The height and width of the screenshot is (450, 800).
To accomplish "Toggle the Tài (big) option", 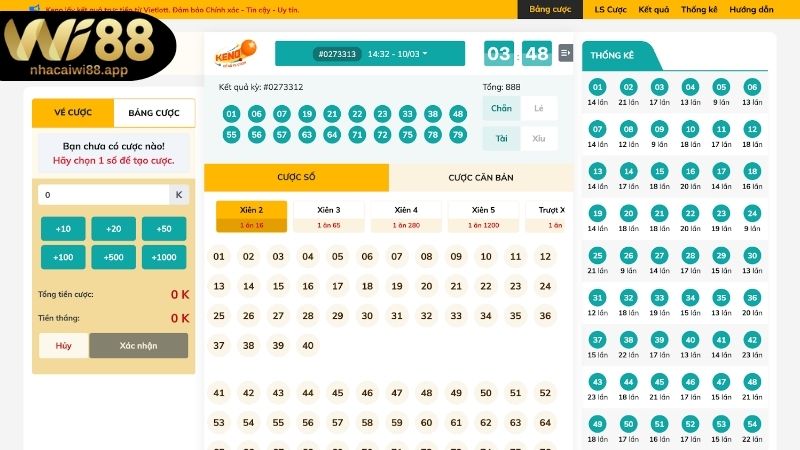I will [x=501, y=138].
